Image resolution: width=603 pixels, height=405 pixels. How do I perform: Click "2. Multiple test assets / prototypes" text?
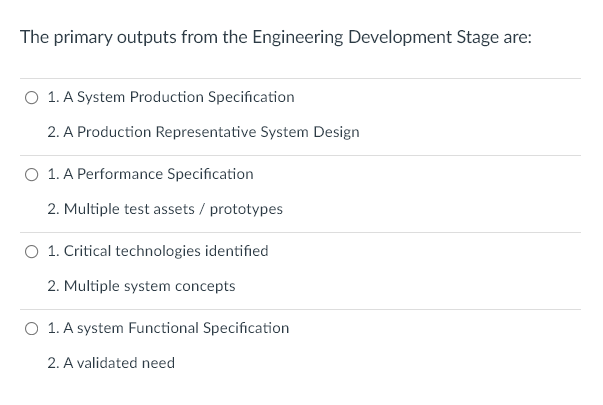(x=165, y=209)
